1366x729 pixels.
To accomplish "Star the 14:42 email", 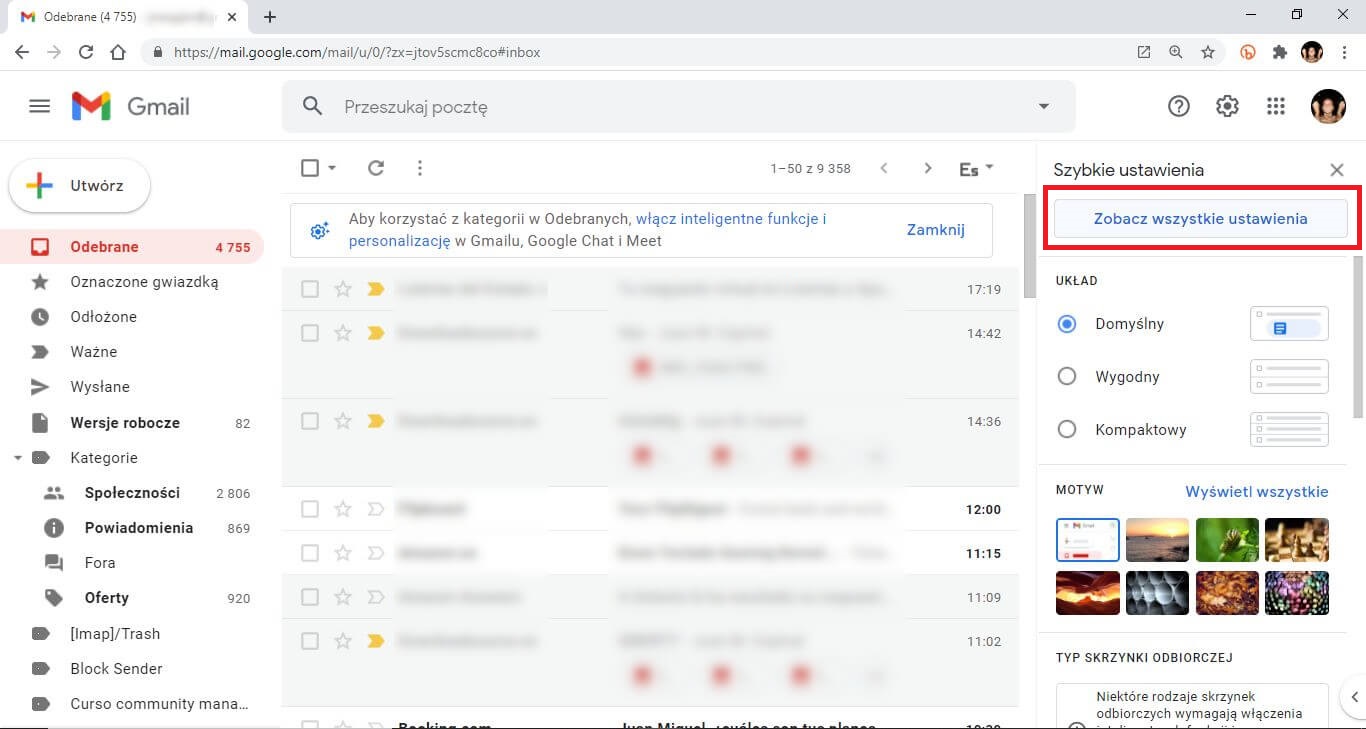I will click(343, 333).
